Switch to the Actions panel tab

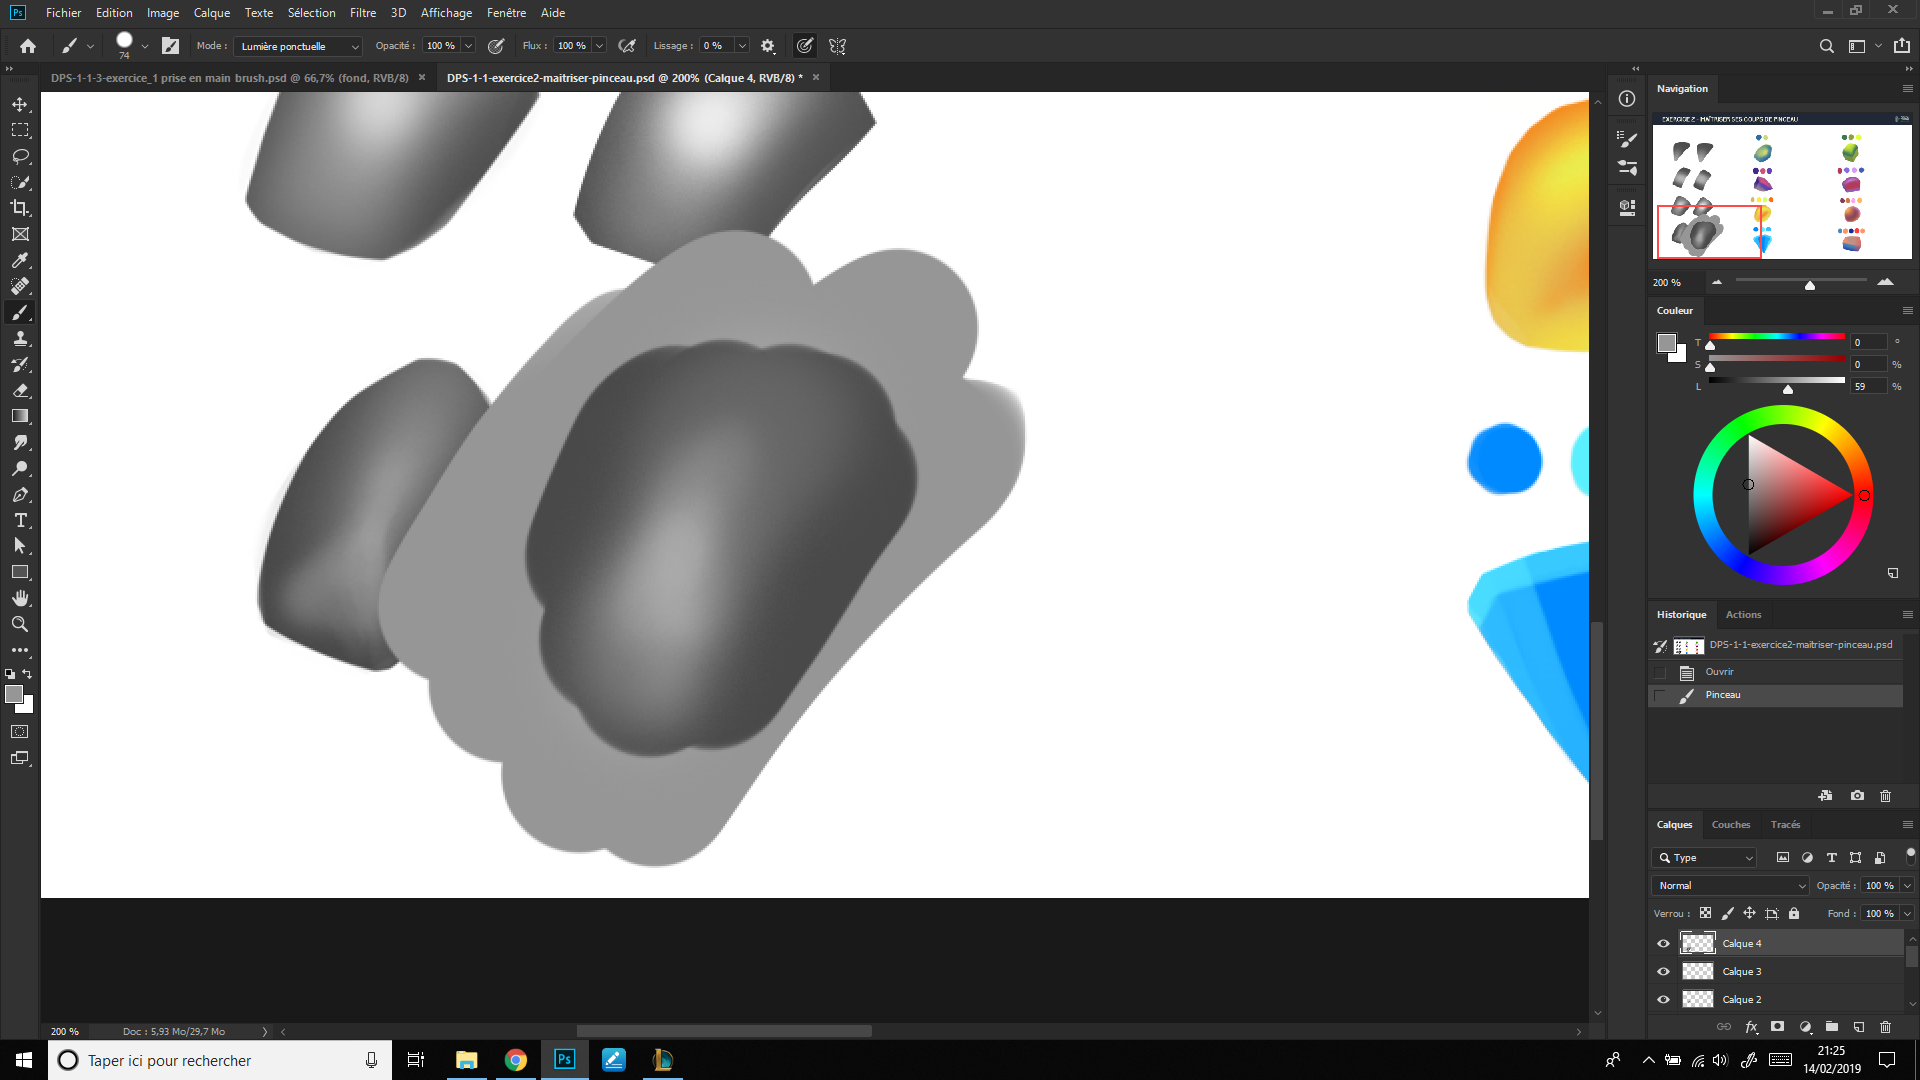click(x=1743, y=615)
